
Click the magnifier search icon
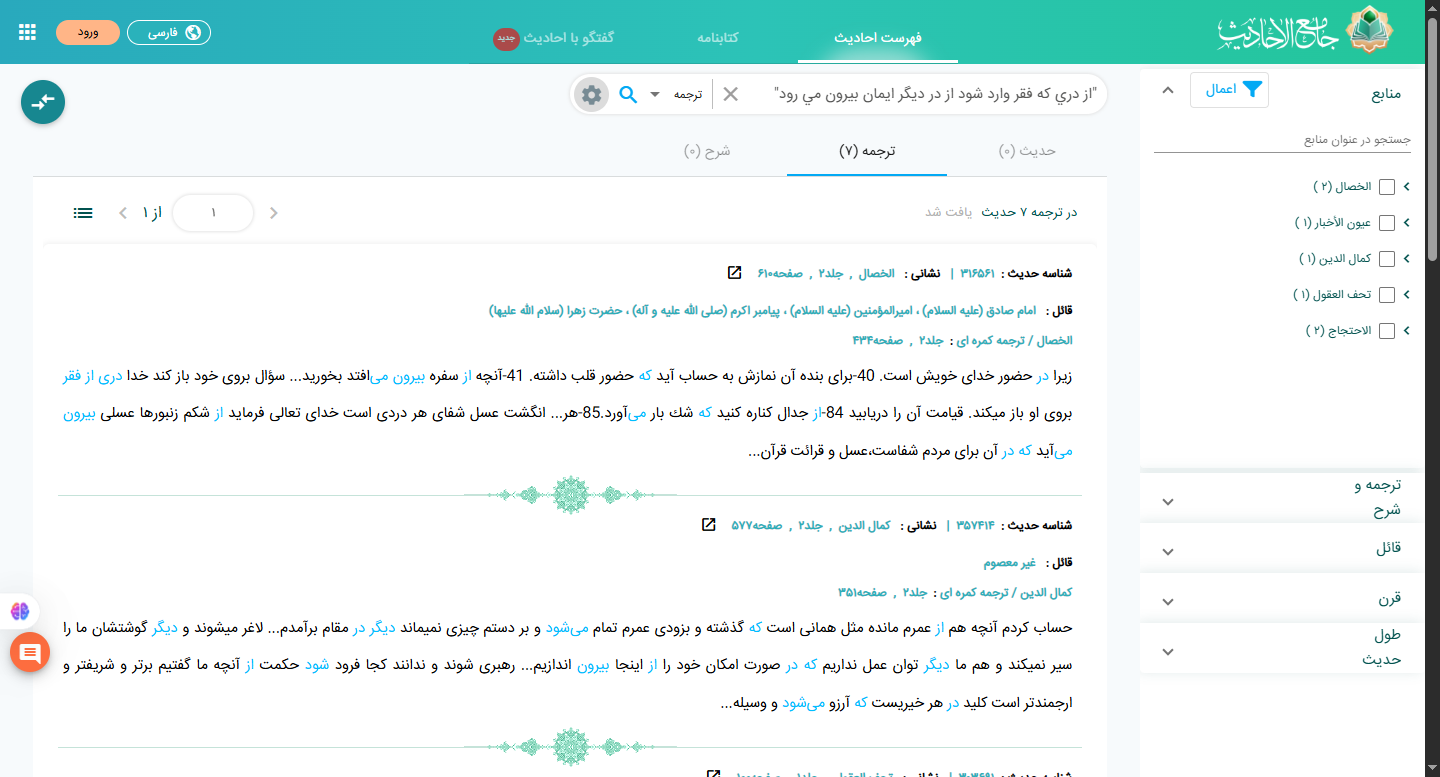pyautogui.click(x=628, y=95)
